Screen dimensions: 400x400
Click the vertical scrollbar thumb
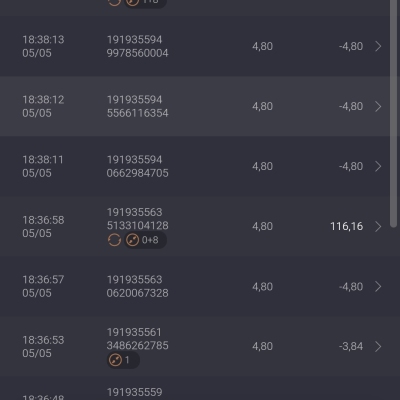tap(393, 113)
